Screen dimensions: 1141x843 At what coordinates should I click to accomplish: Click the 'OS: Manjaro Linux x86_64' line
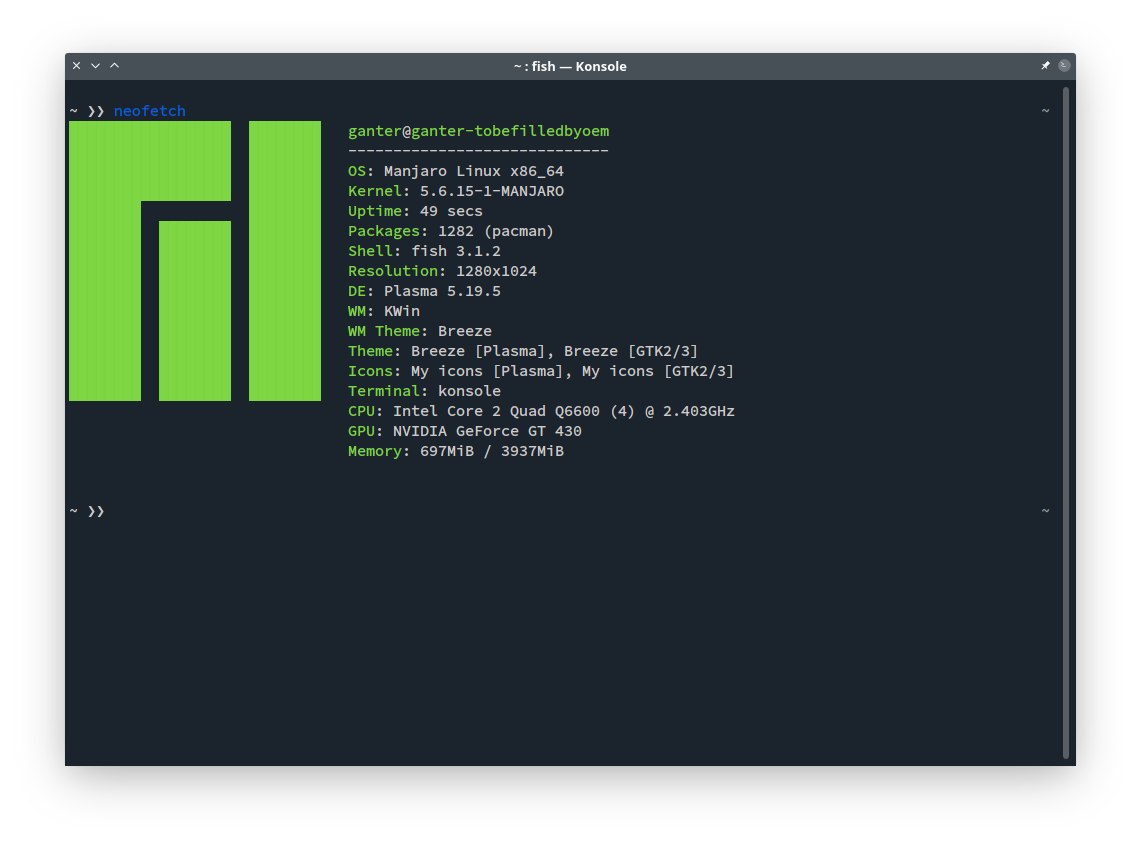pos(456,171)
